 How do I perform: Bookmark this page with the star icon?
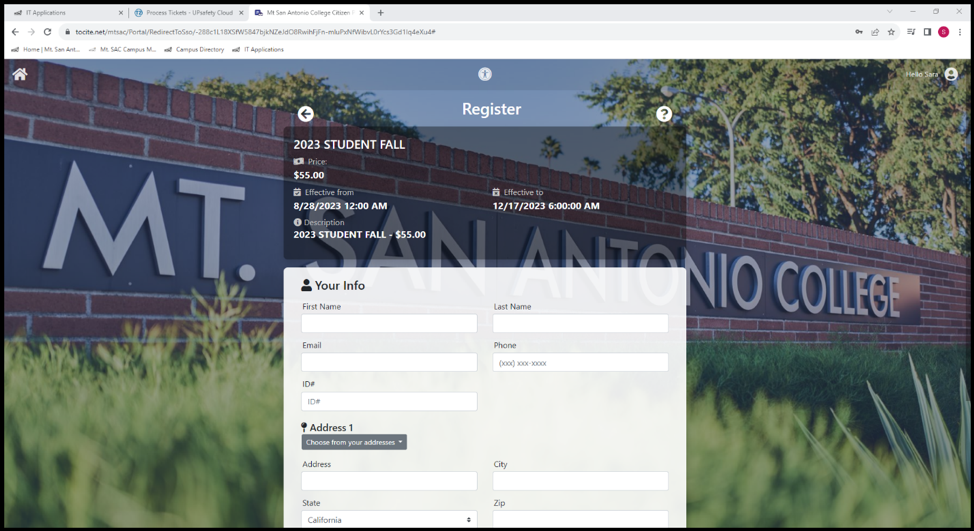891,32
